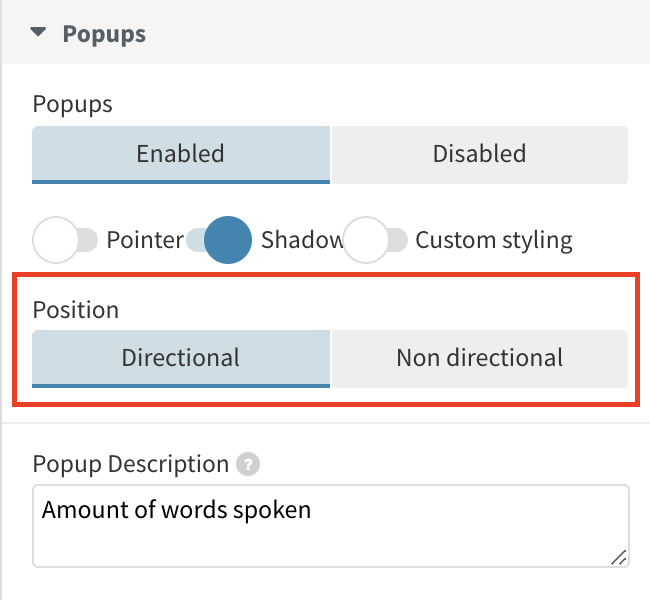This screenshot has height=600, width=650.
Task: Select the Enabled popups option
Action: [x=180, y=154]
